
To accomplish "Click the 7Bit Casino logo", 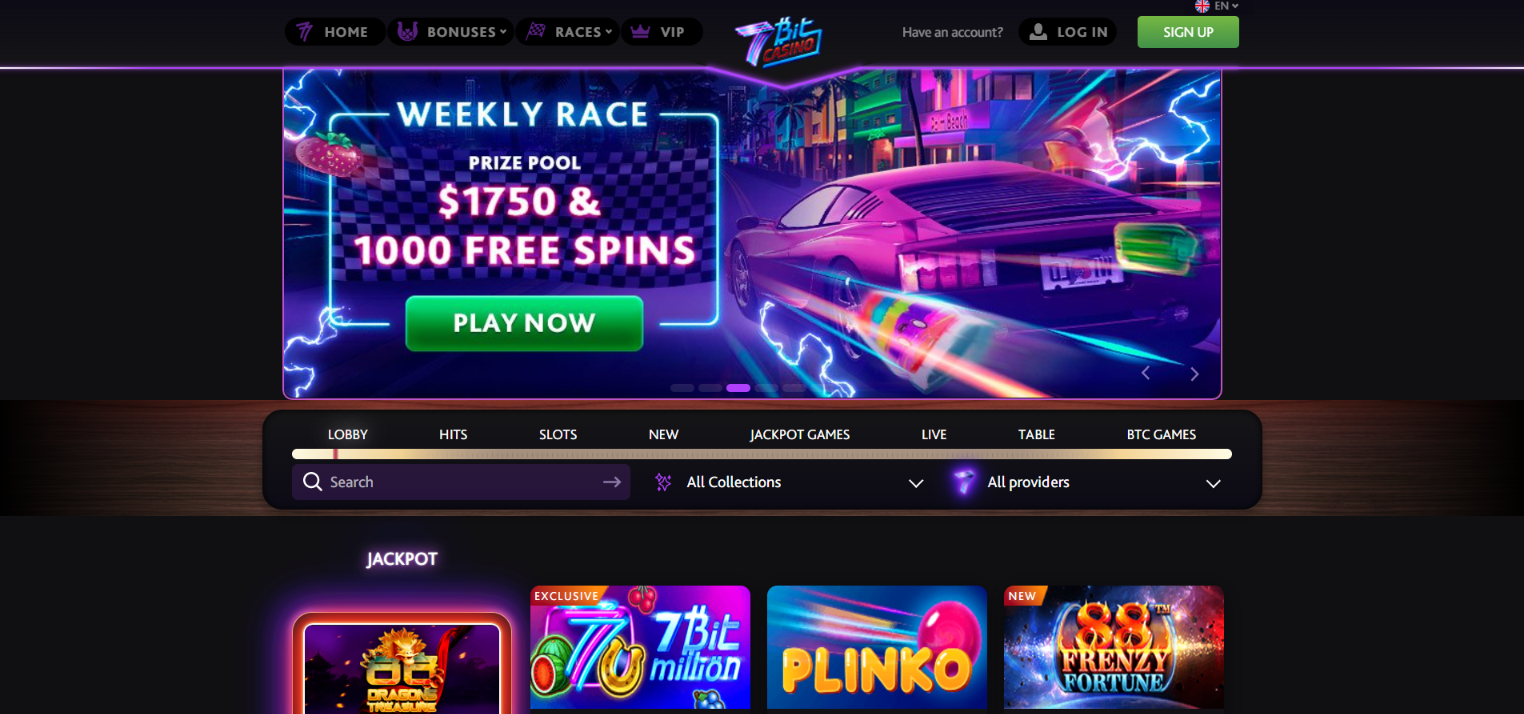I will (x=778, y=41).
